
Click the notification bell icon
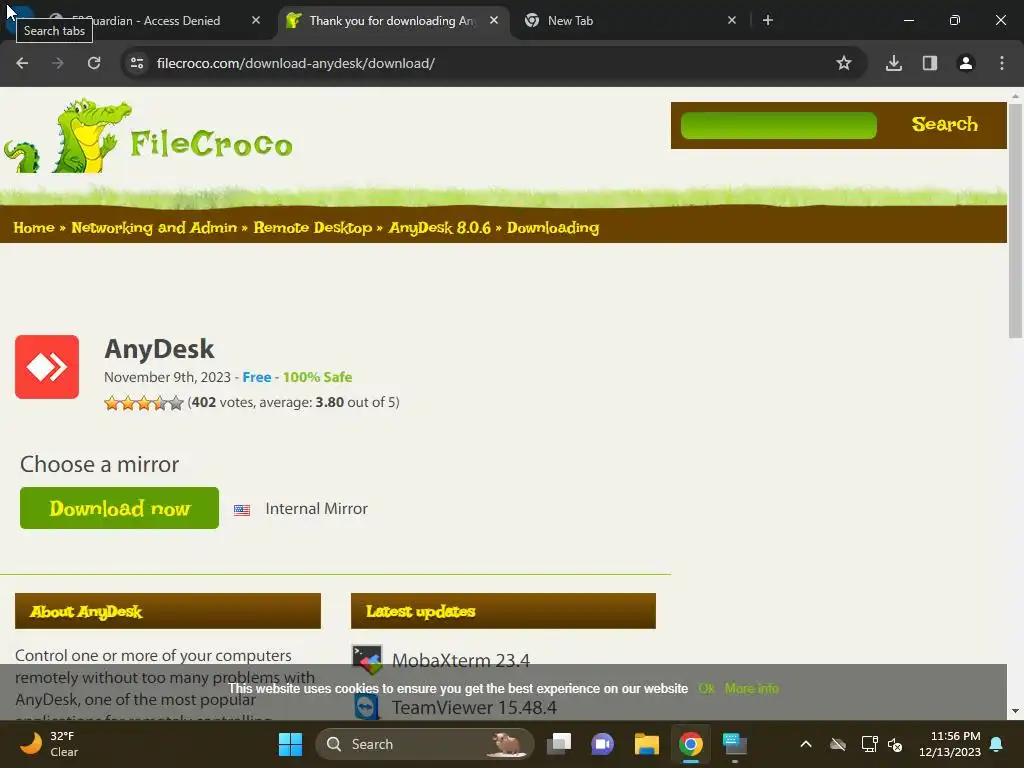coord(997,744)
